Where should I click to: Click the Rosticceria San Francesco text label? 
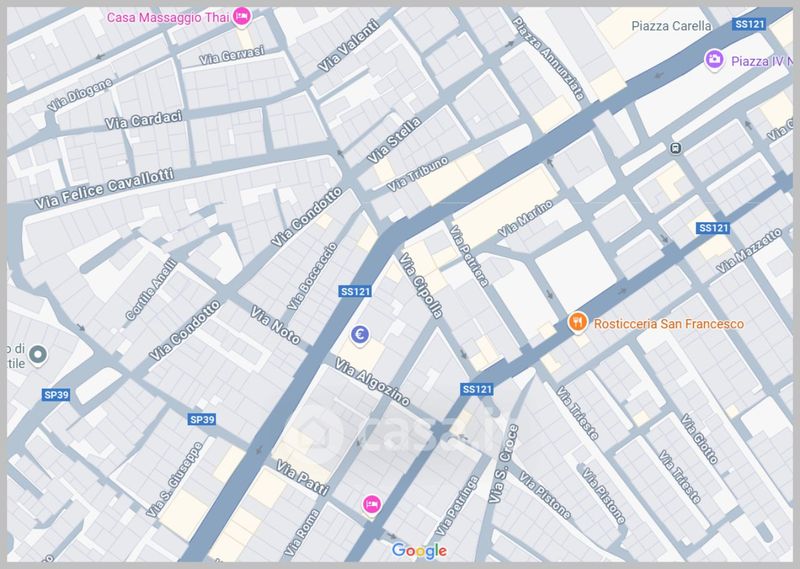668,324
